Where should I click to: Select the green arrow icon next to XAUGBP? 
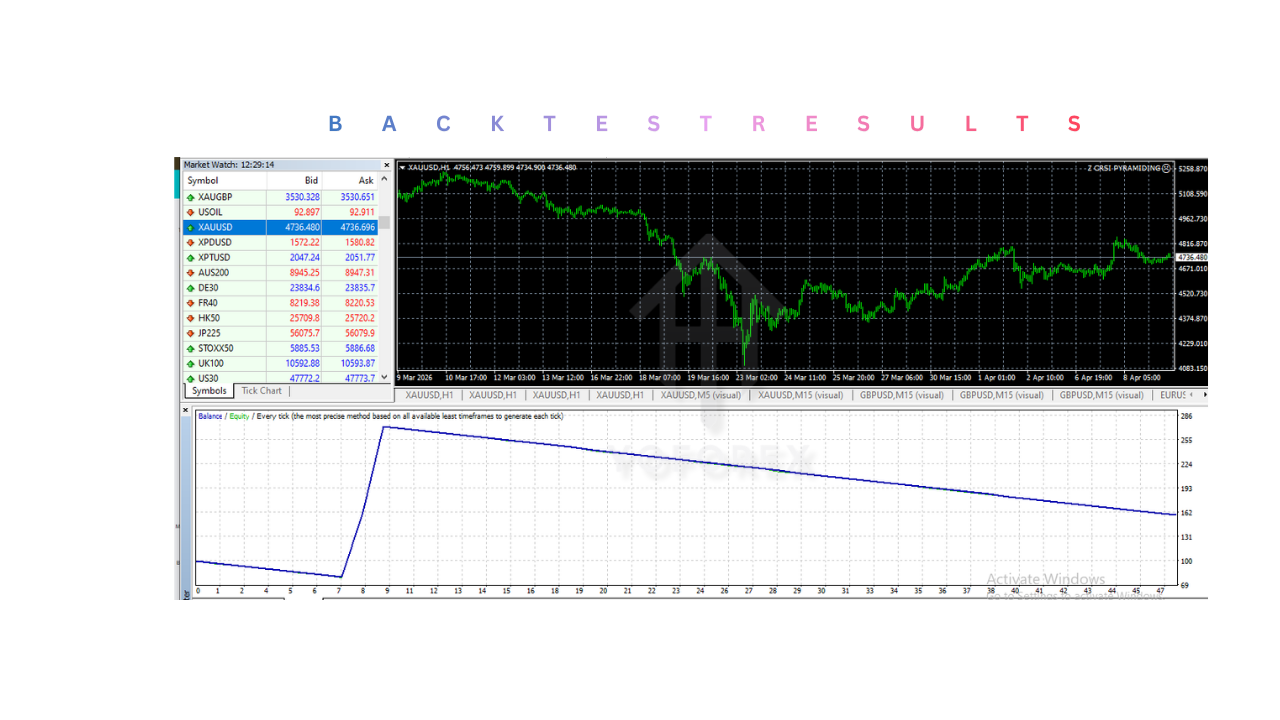(x=190, y=197)
